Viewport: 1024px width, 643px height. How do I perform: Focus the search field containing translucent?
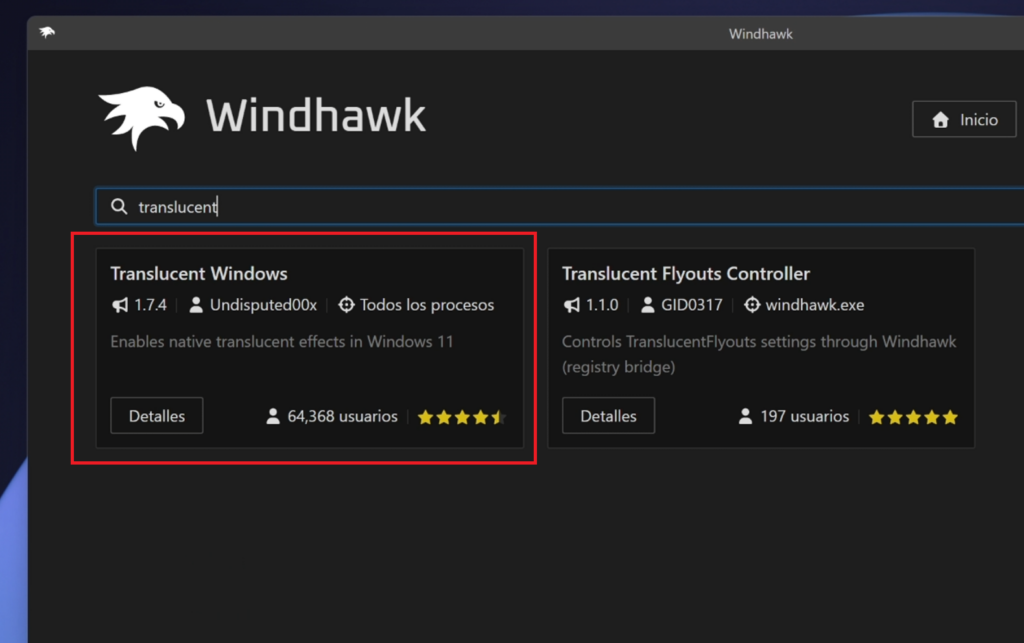click(x=562, y=207)
